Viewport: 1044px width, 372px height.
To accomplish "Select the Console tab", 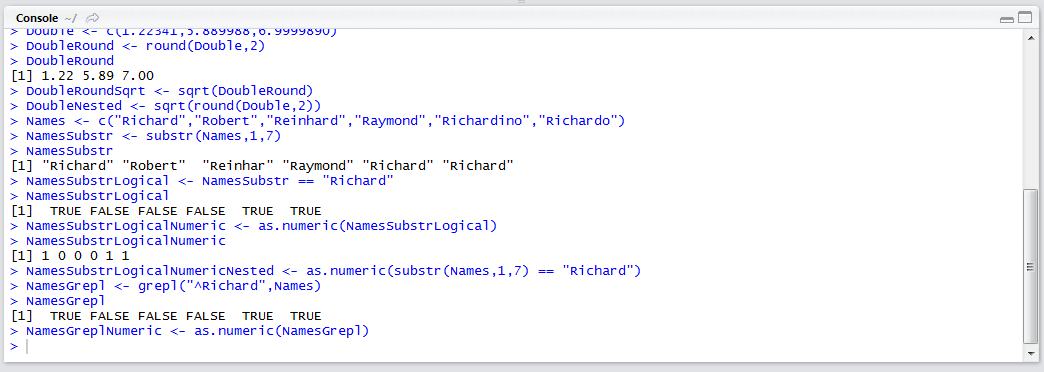I will pos(37,18).
